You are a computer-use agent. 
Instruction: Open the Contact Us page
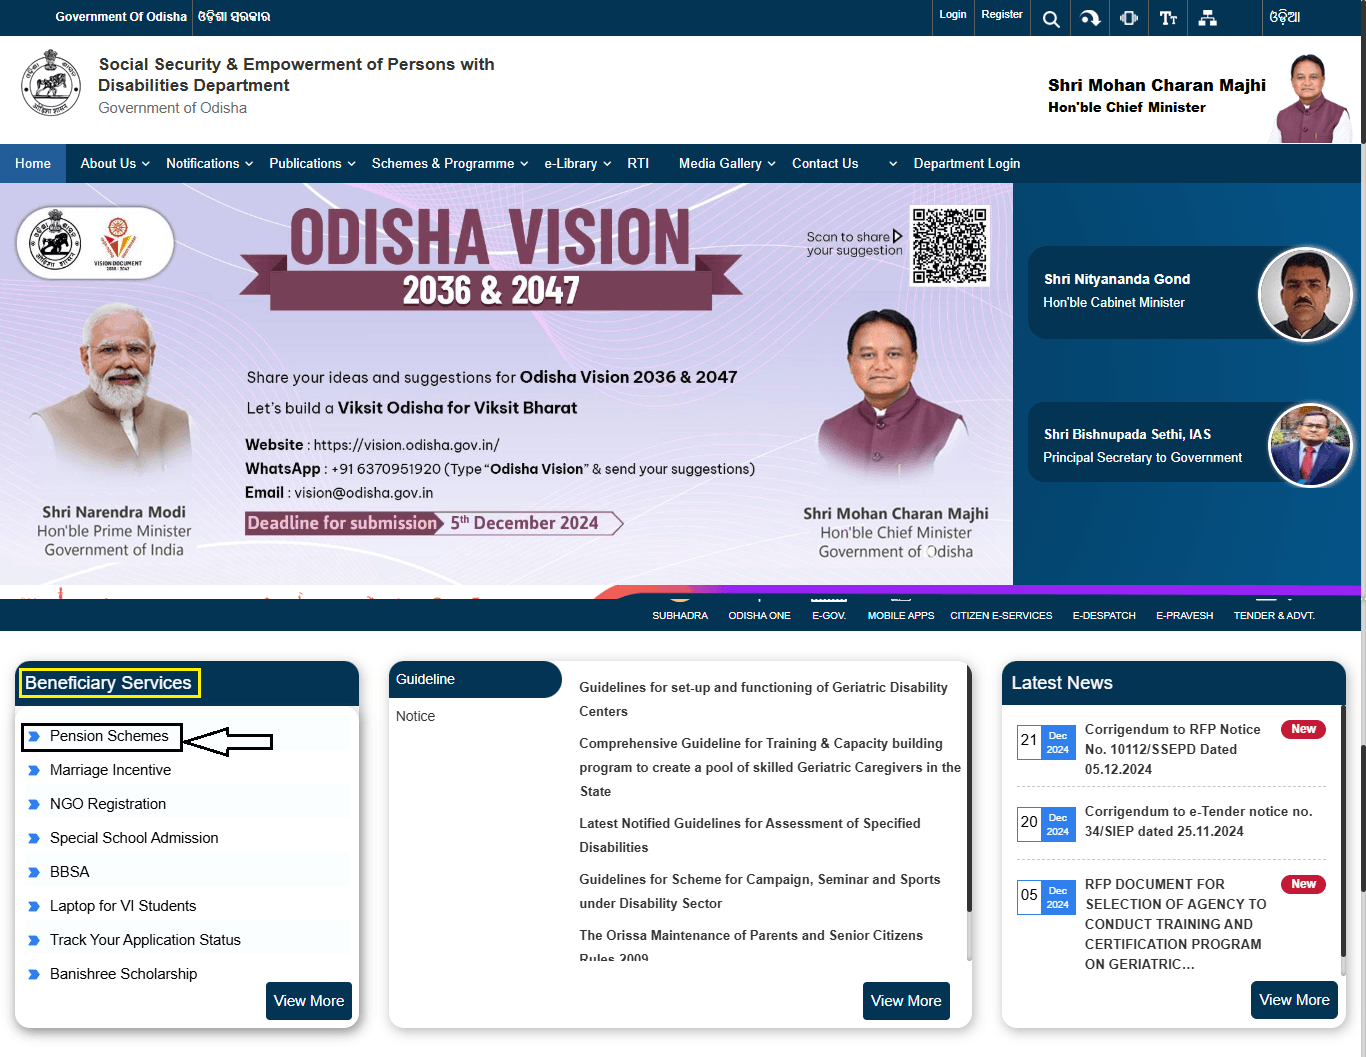click(x=825, y=163)
